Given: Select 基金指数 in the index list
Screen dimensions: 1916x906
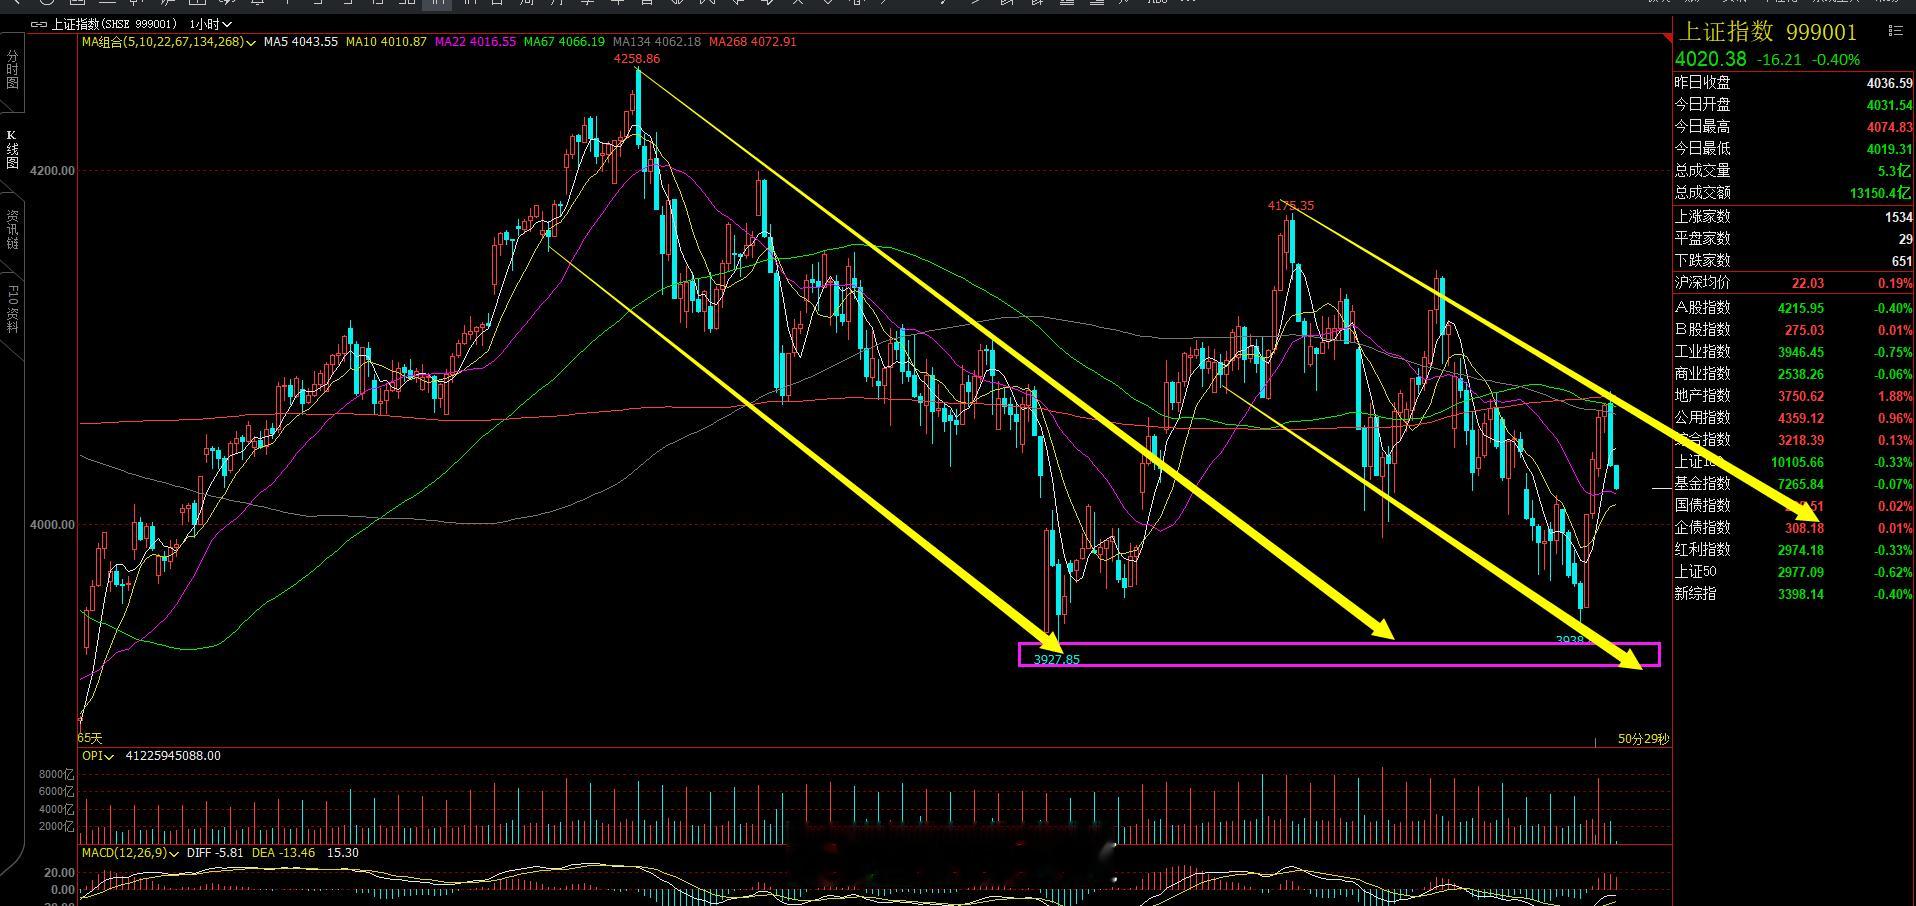Looking at the screenshot, I should click(1794, 484).
